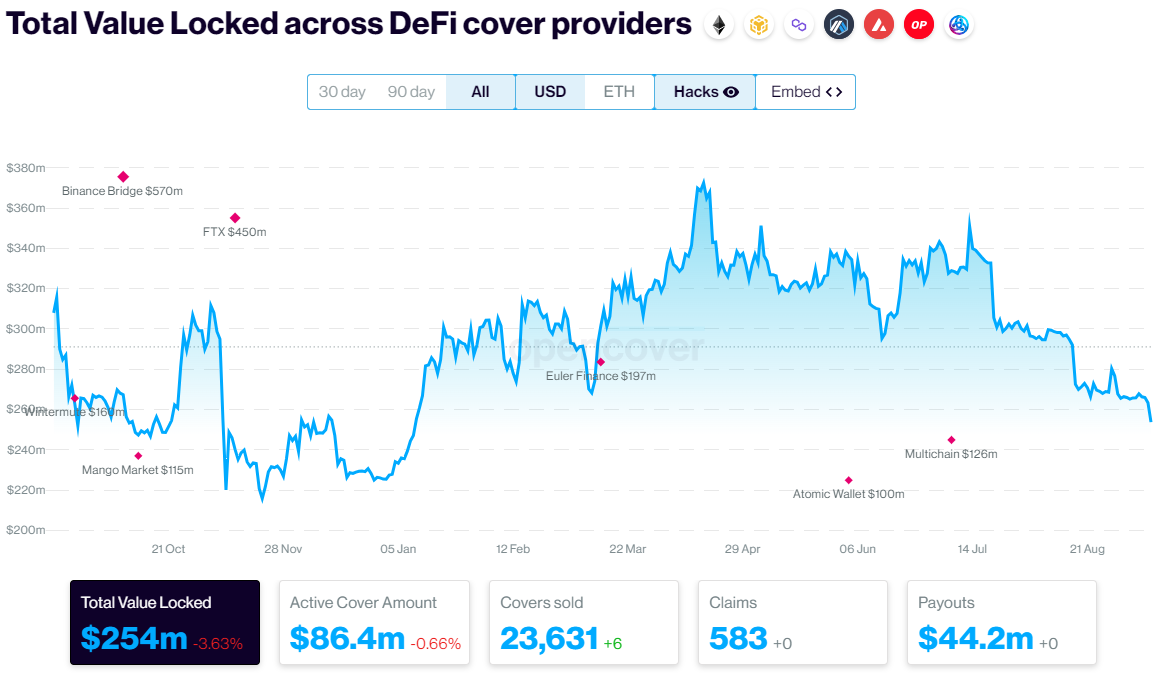This screenshot has width=1170, height=675.
Task: Select the Arbitrum chain icon
Action: click(x=839, y=25)
